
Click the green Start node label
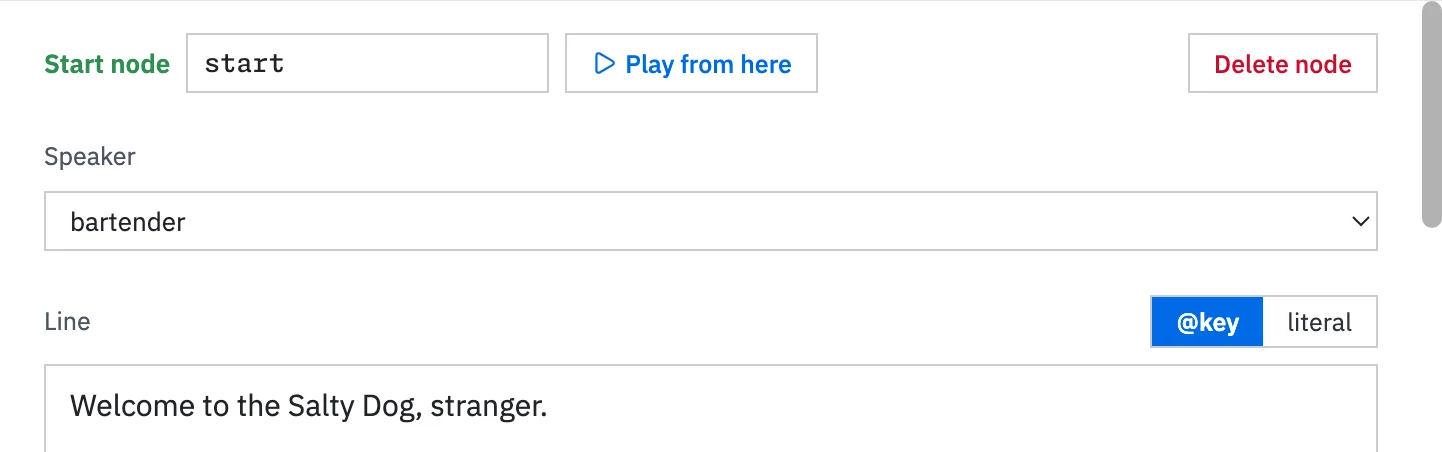(x=107, y=64)
